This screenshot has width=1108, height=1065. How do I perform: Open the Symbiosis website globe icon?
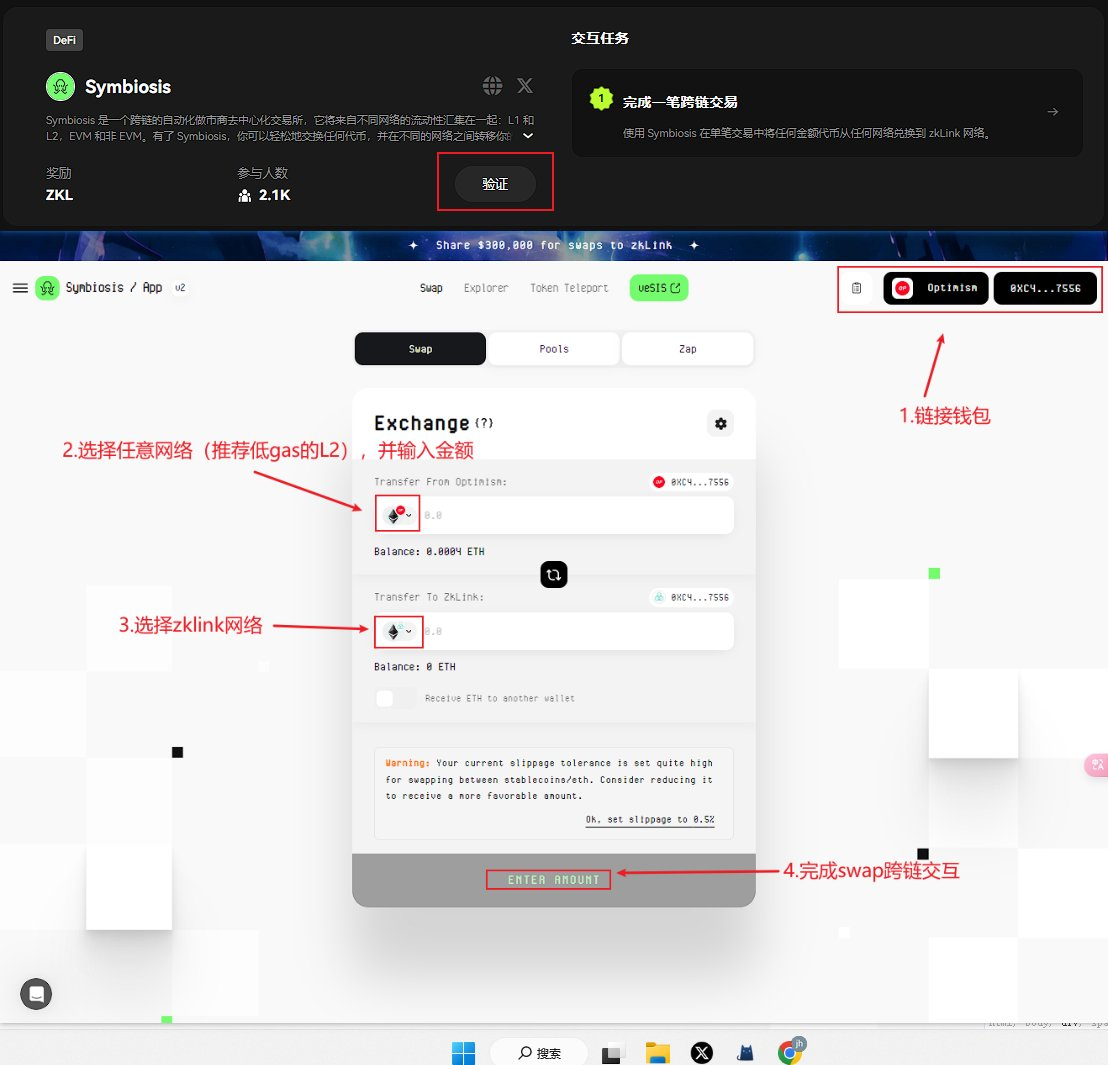pos(493,86)
